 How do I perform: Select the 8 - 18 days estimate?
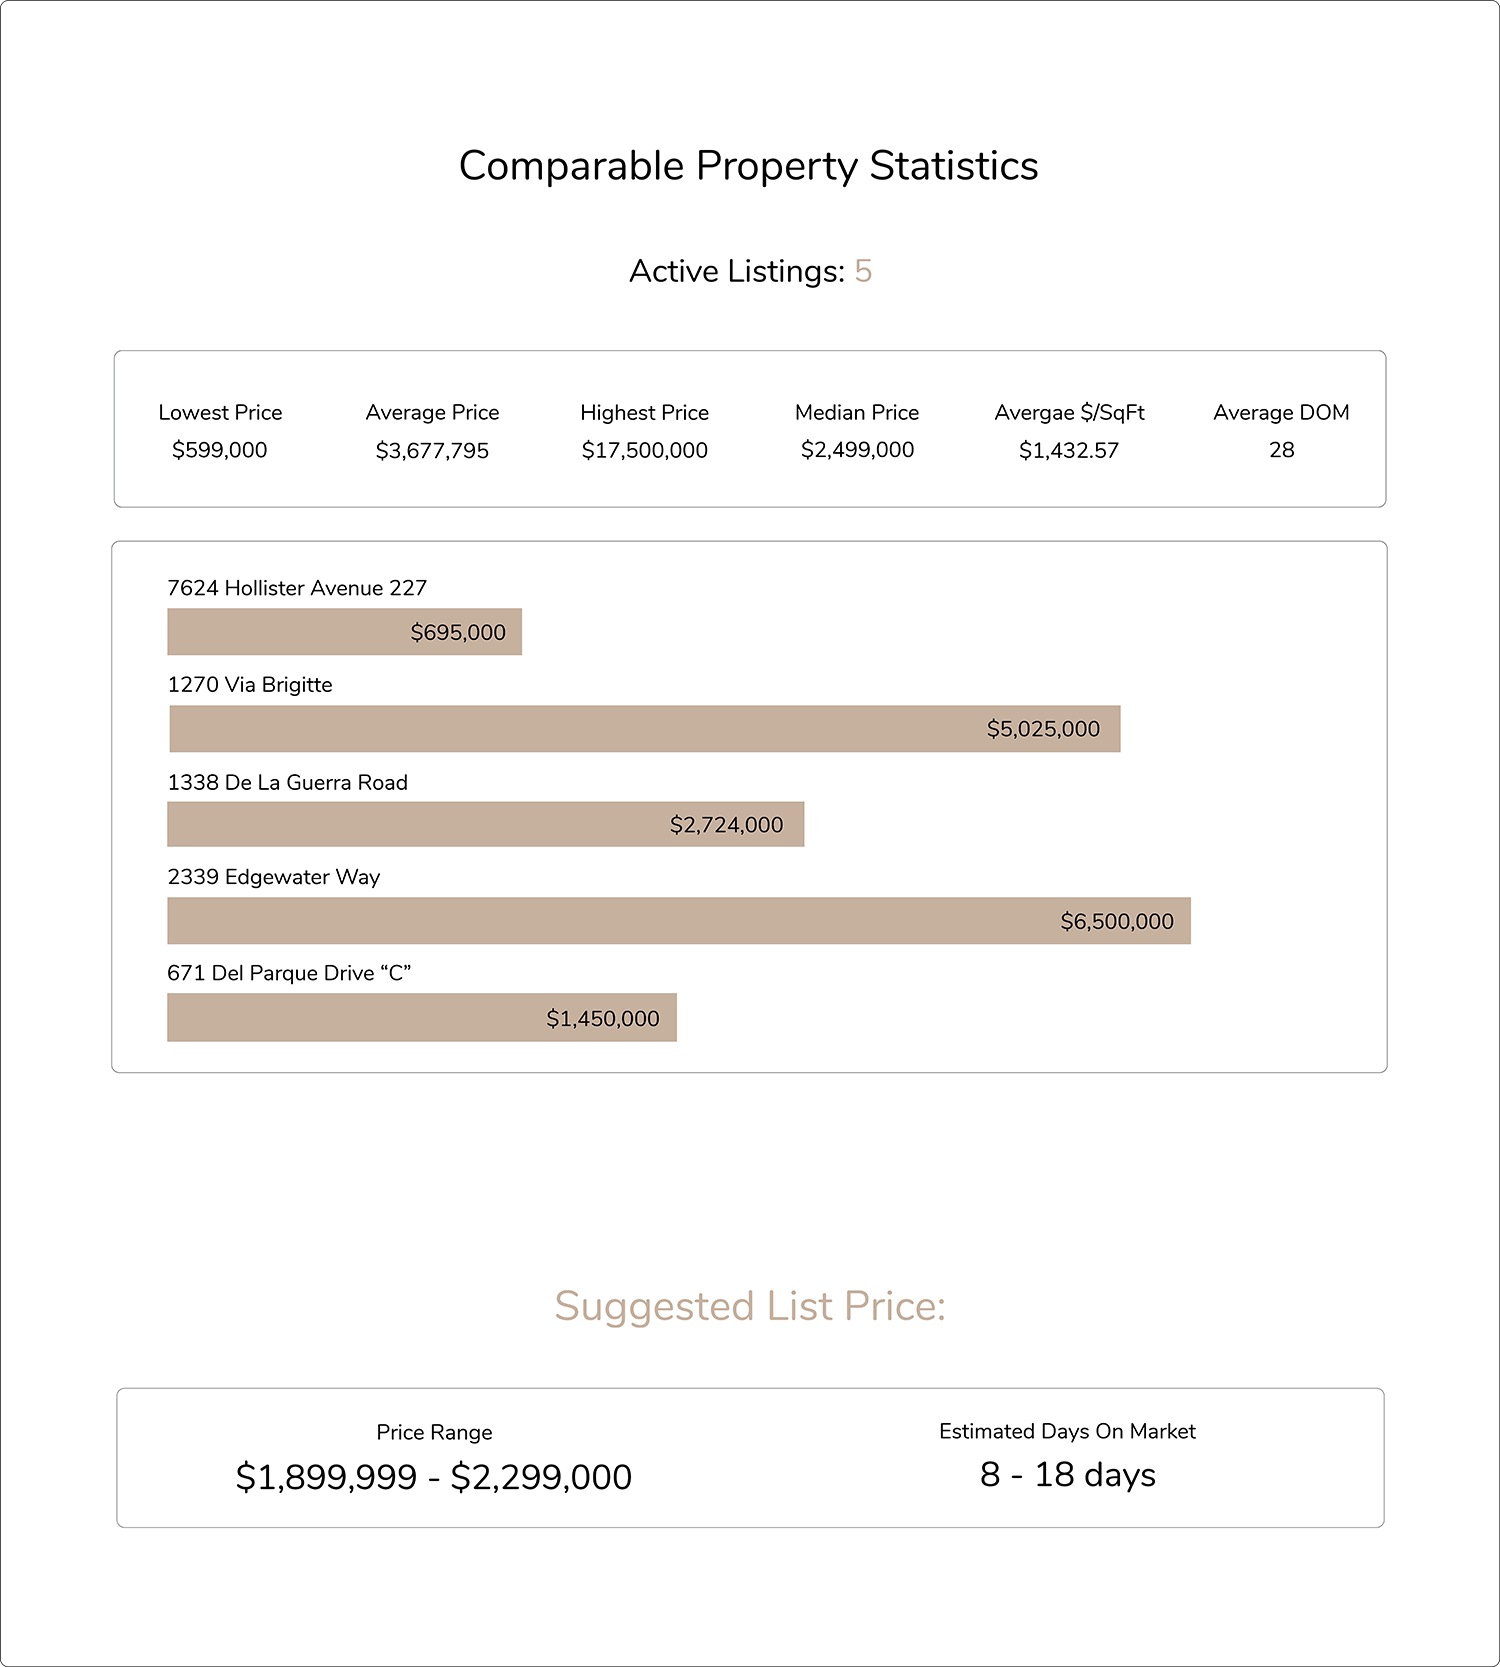point(1068,1475)
